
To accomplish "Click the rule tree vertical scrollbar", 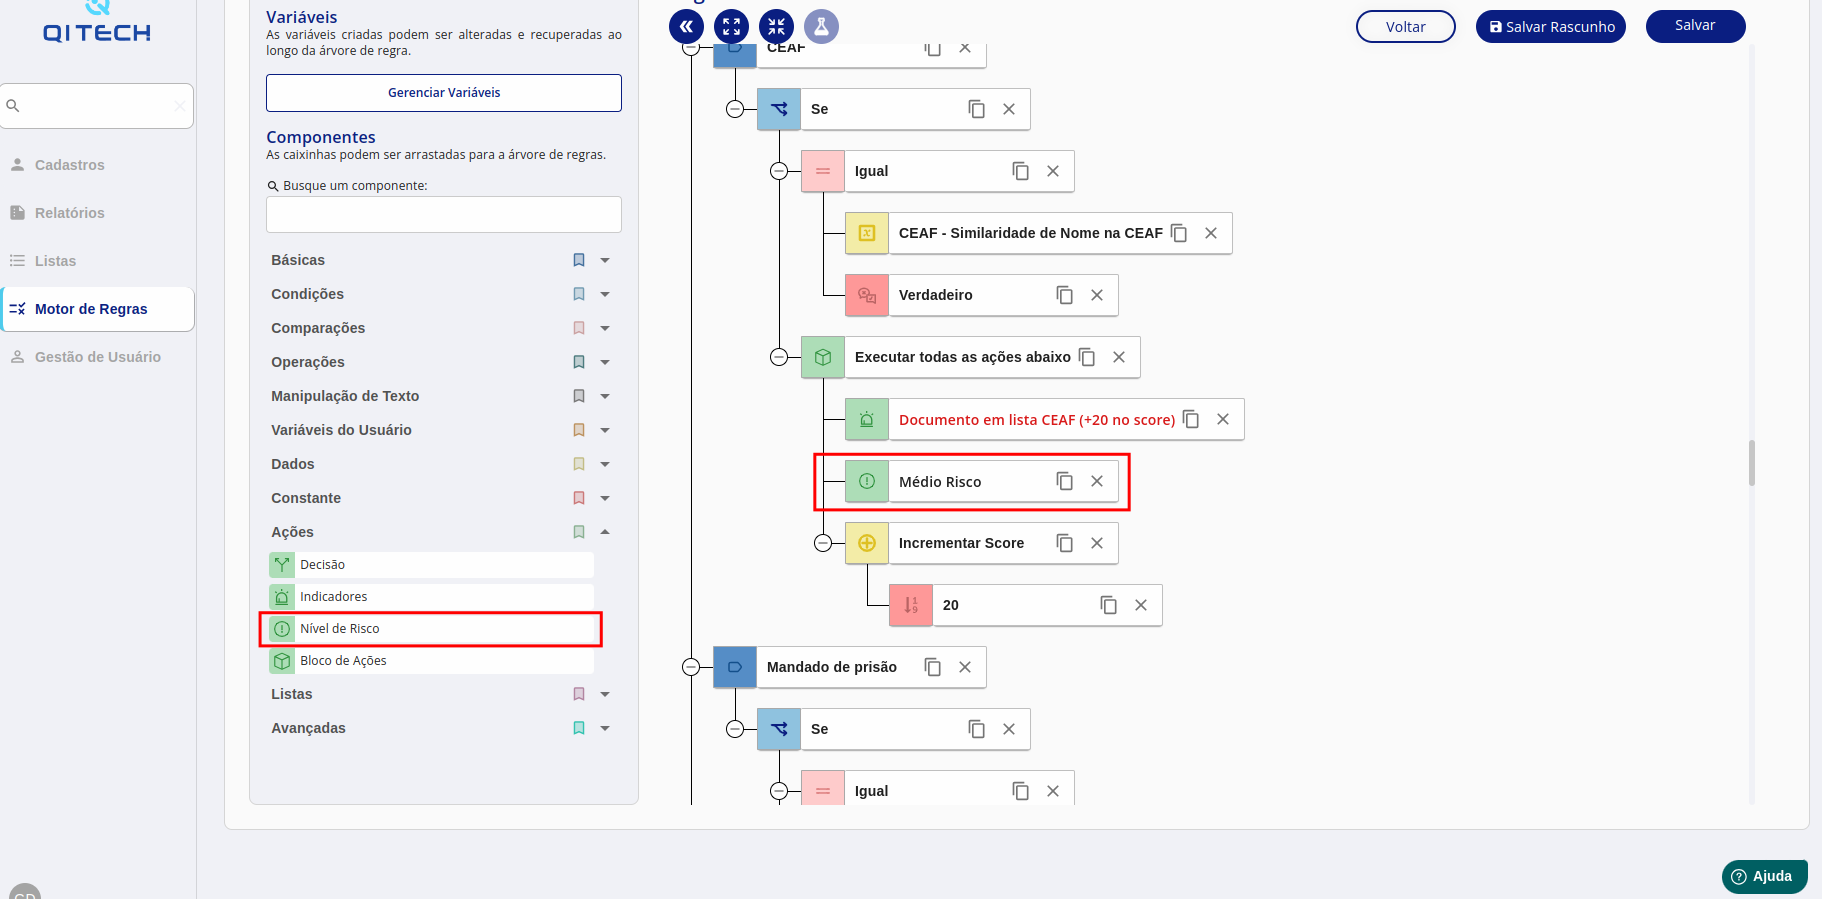I will tap(1752, 463).
